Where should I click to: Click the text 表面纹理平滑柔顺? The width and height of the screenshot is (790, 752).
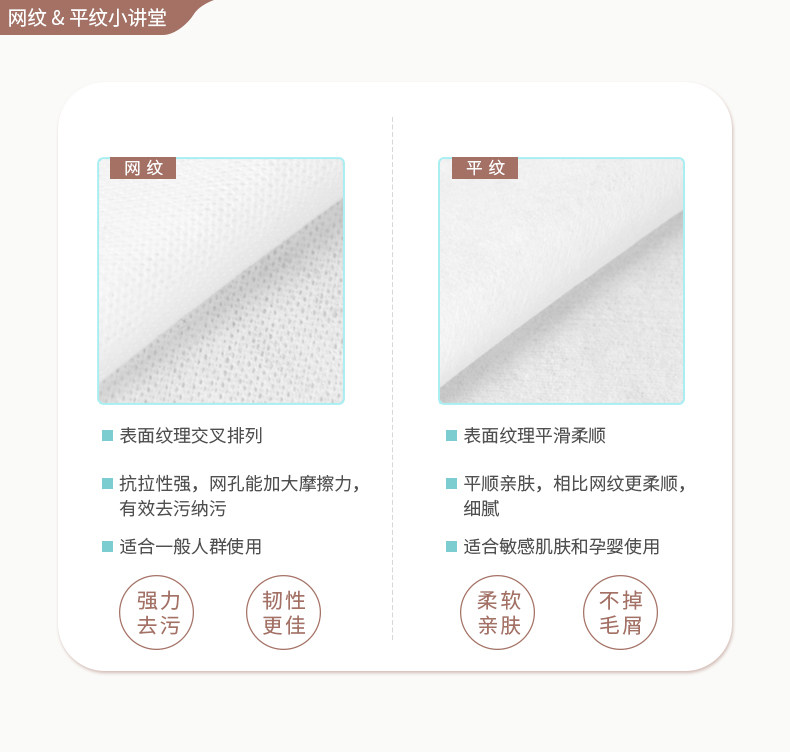535,436
